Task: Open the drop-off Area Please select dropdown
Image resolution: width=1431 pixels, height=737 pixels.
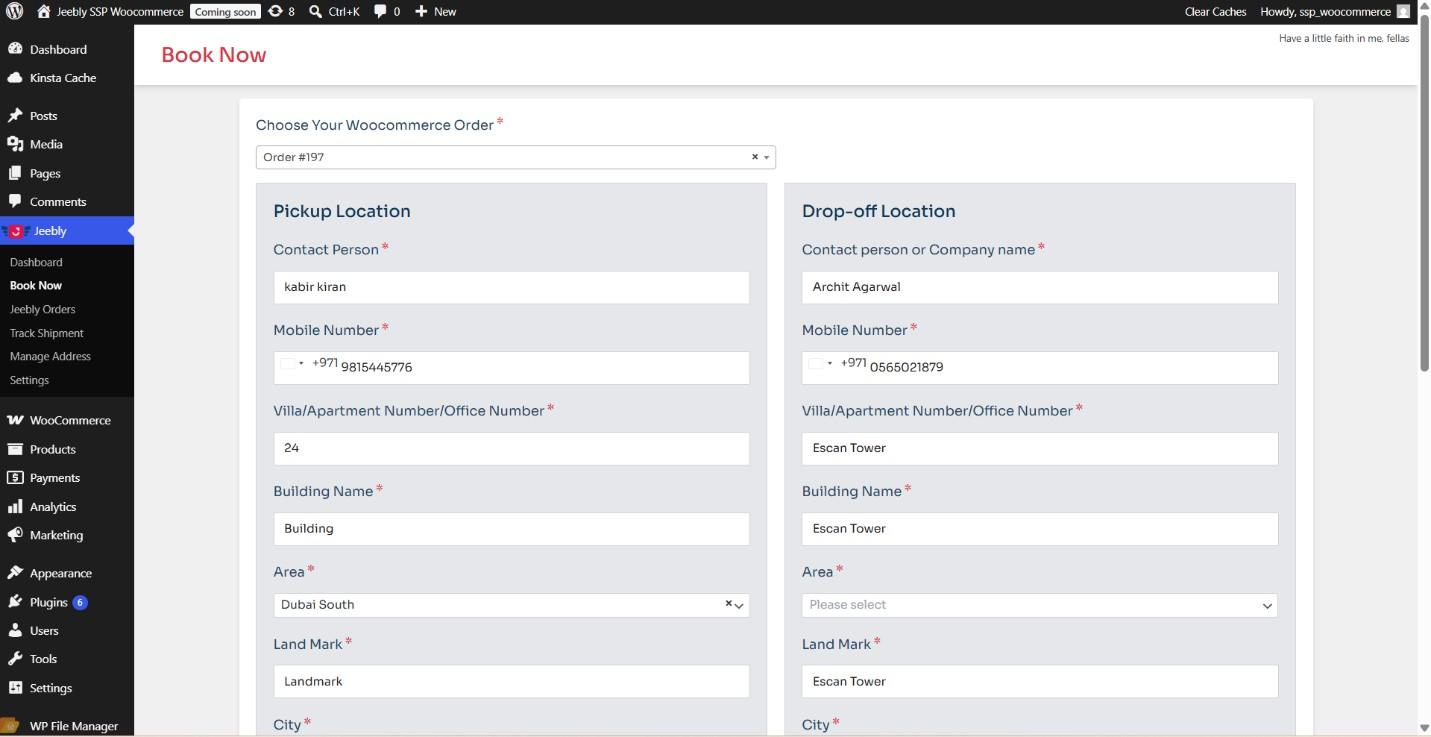Action: coord(1039,605)
